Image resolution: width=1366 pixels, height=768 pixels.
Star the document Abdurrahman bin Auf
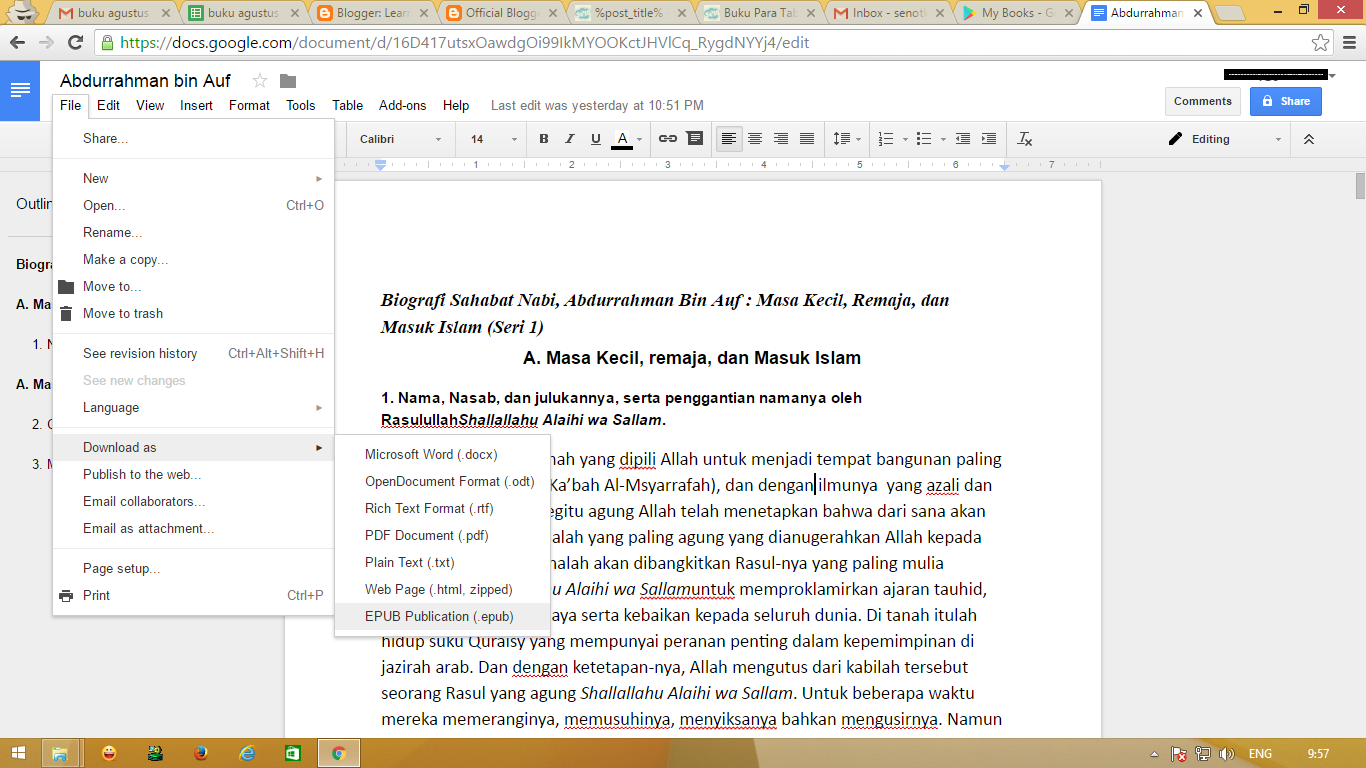260,81
